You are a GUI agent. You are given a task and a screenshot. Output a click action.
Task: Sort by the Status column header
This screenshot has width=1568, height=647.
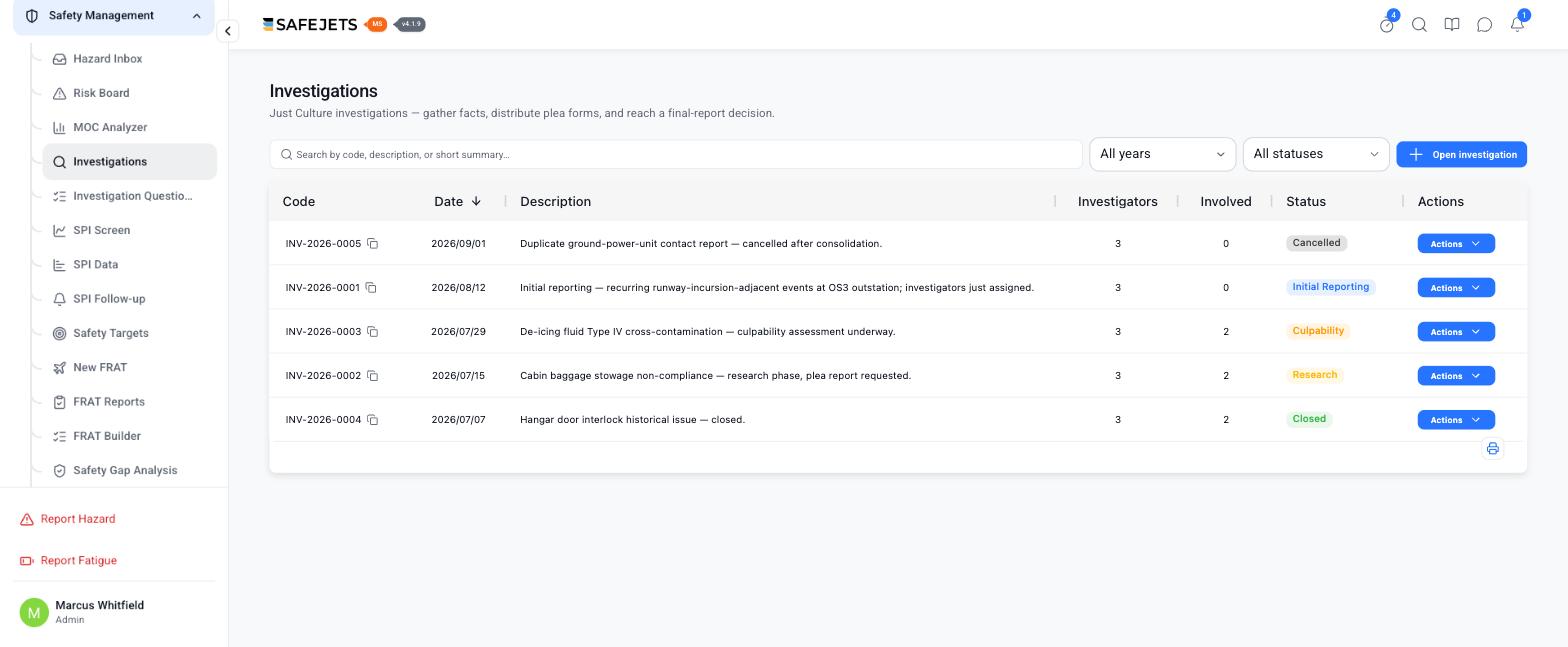pos(1305,202)
